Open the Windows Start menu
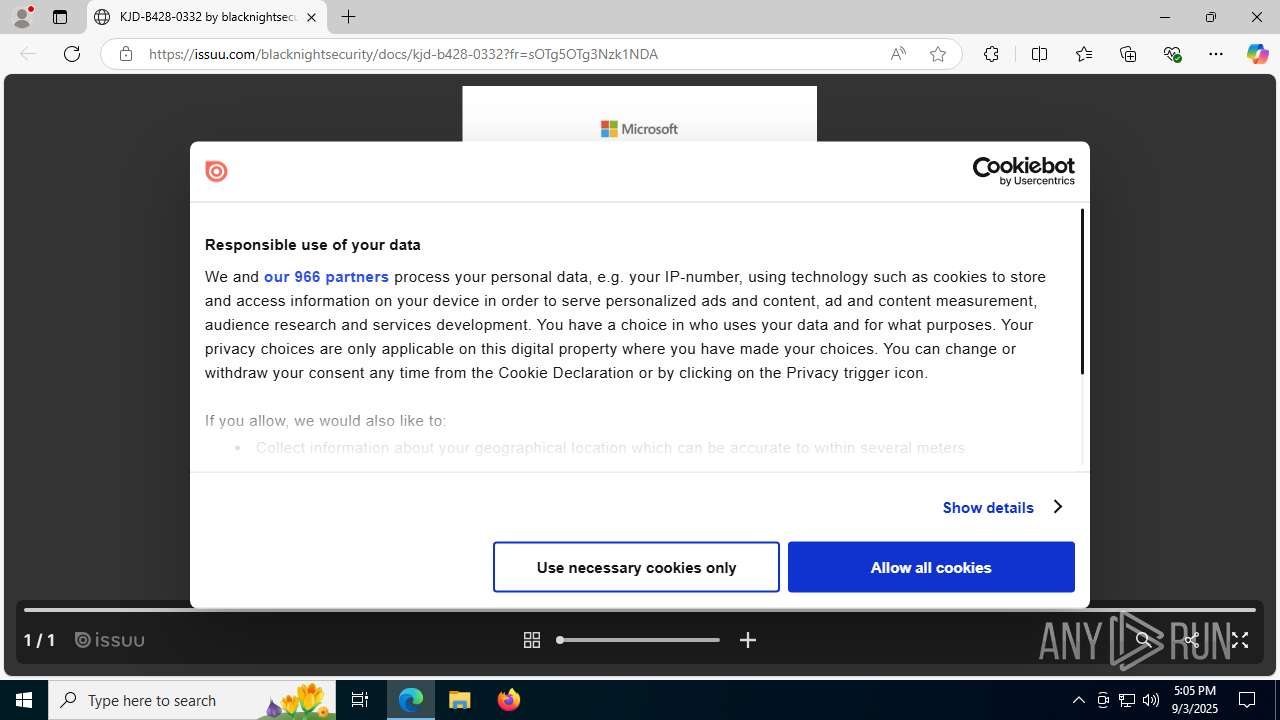This screenshot has width=1280, height=720. click(24, 700)
